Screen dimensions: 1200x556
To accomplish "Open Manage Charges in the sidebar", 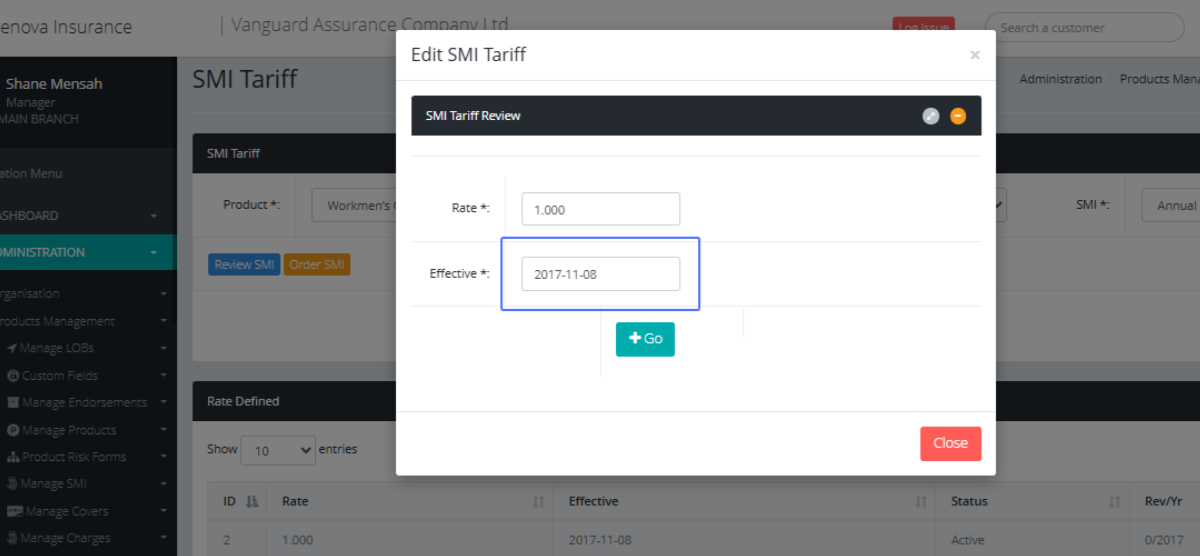I will (x=66, y=538).
